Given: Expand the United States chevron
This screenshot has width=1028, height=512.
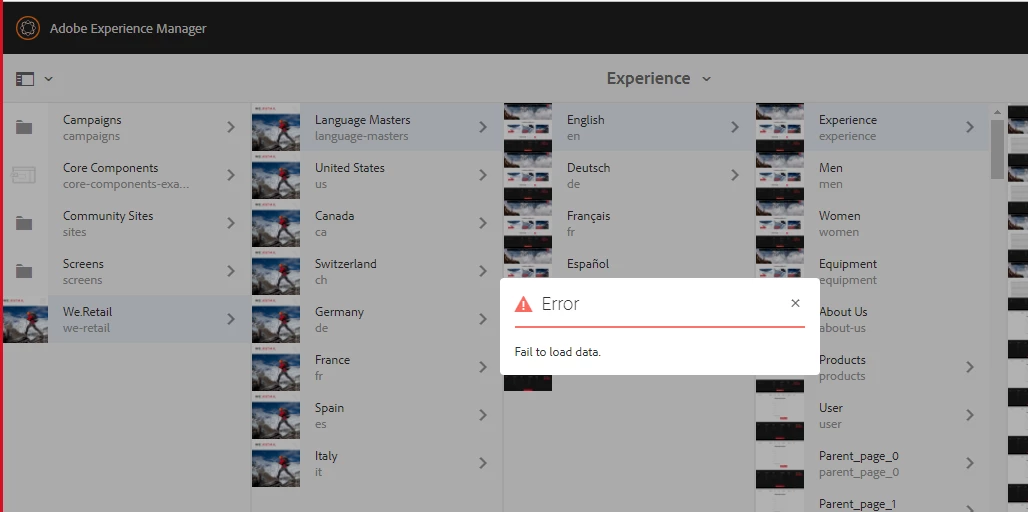Looking at the screenshot, I should (483, 175).
